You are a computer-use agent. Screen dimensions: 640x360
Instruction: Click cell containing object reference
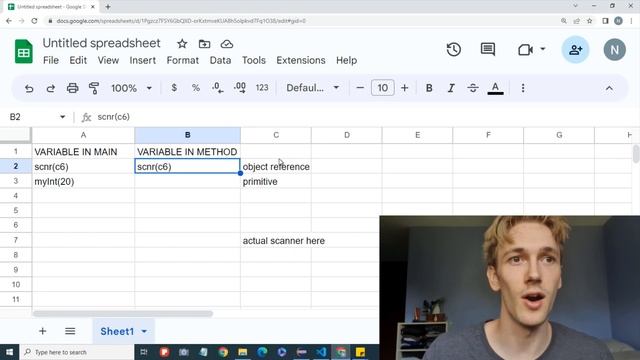coord(276,167)
